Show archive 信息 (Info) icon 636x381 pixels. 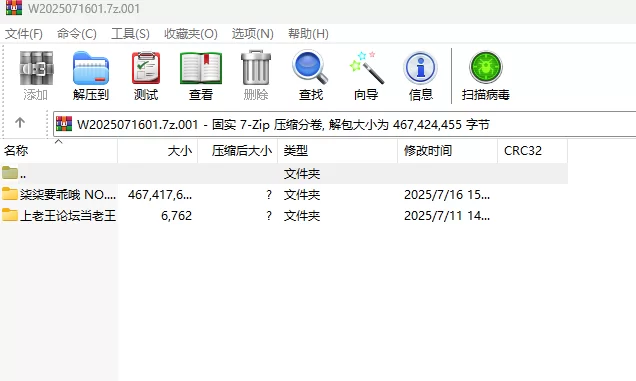pos(420,68)
